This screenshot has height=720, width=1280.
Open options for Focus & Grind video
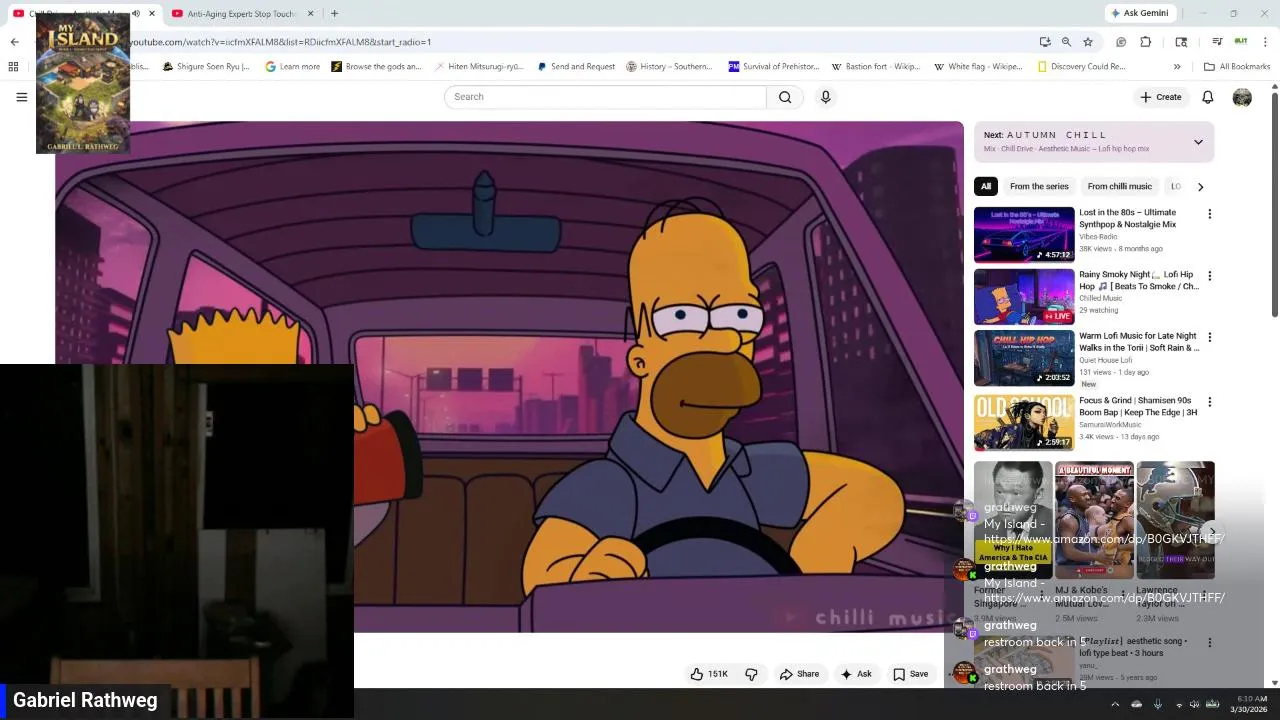pyautogui.click(x=1209, y=402)
